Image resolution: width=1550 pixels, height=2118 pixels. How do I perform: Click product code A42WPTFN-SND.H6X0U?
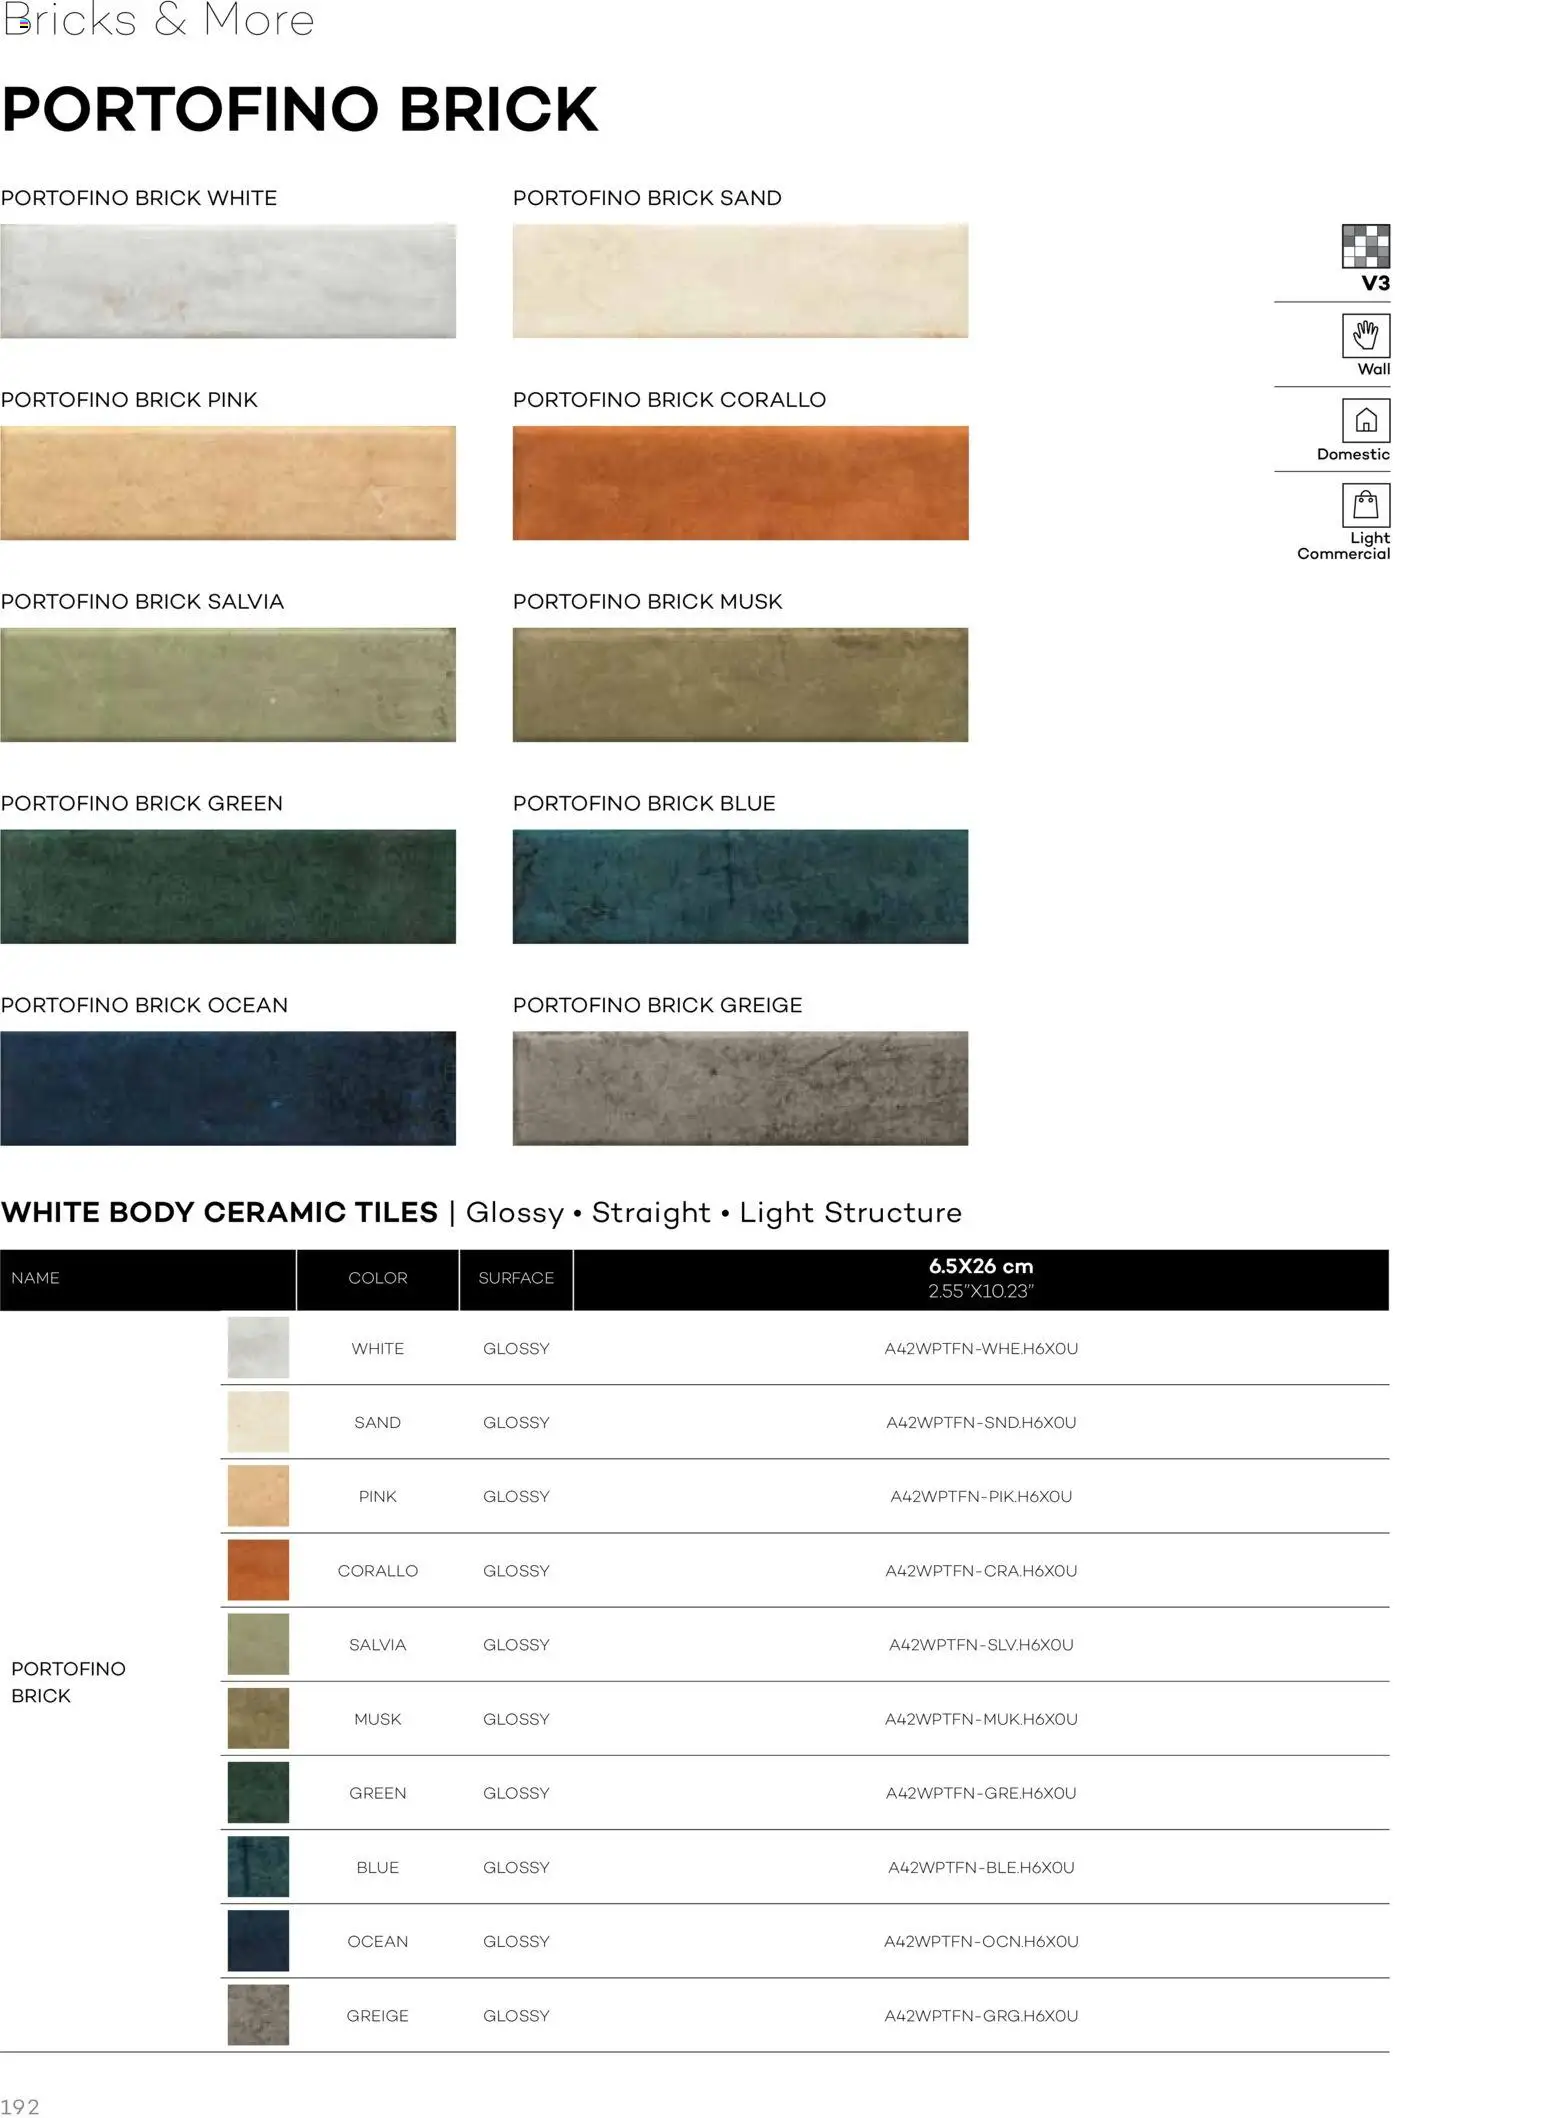point(981,1422)
